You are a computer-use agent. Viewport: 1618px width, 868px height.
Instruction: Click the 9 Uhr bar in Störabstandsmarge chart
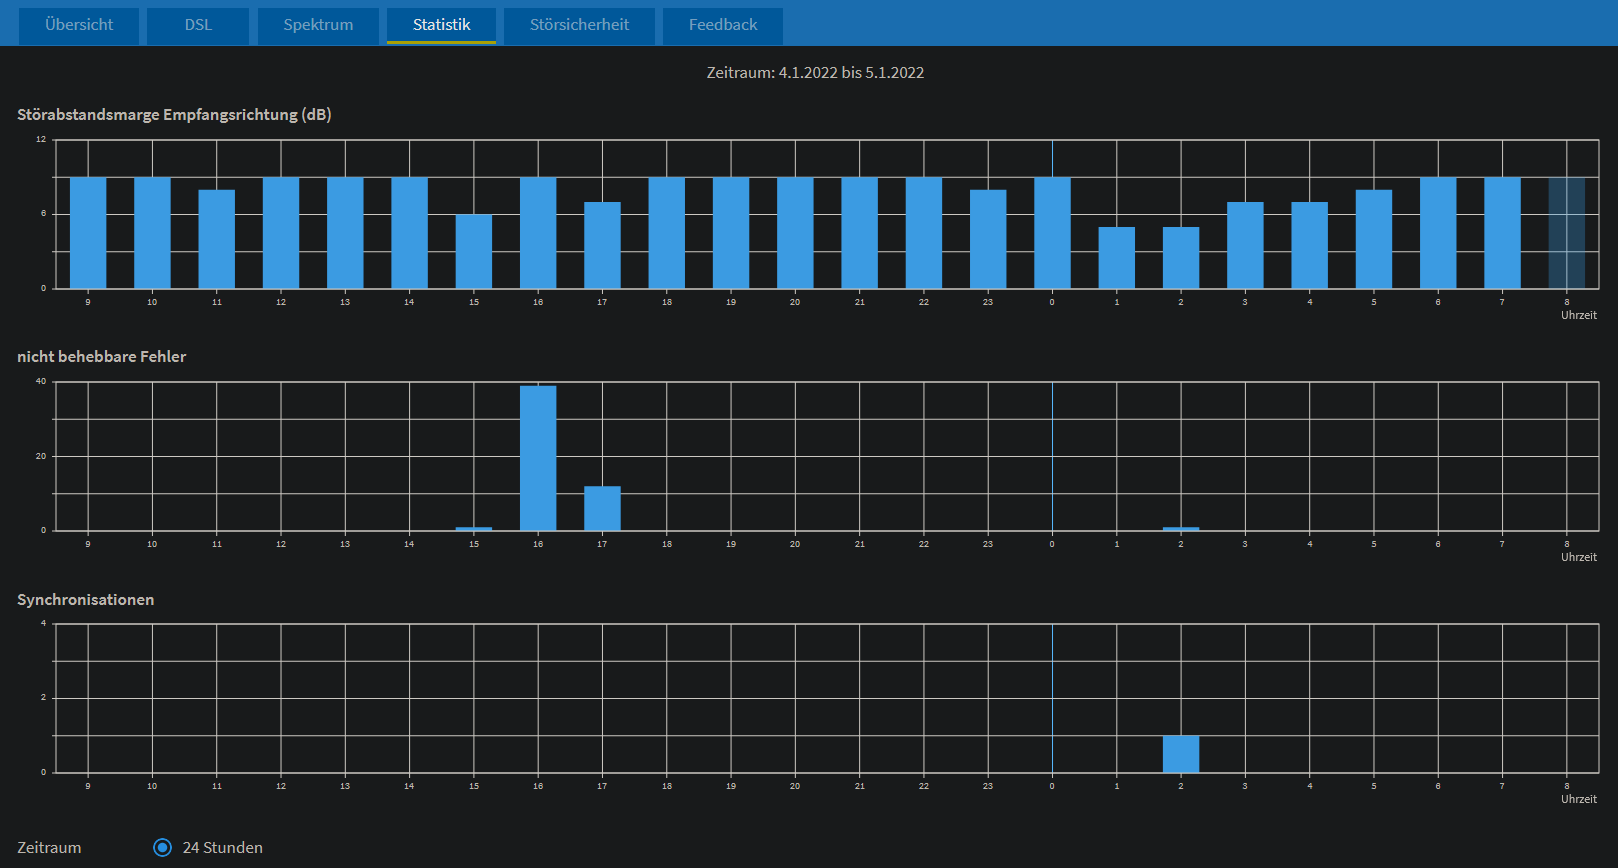(x=88, y=233)
